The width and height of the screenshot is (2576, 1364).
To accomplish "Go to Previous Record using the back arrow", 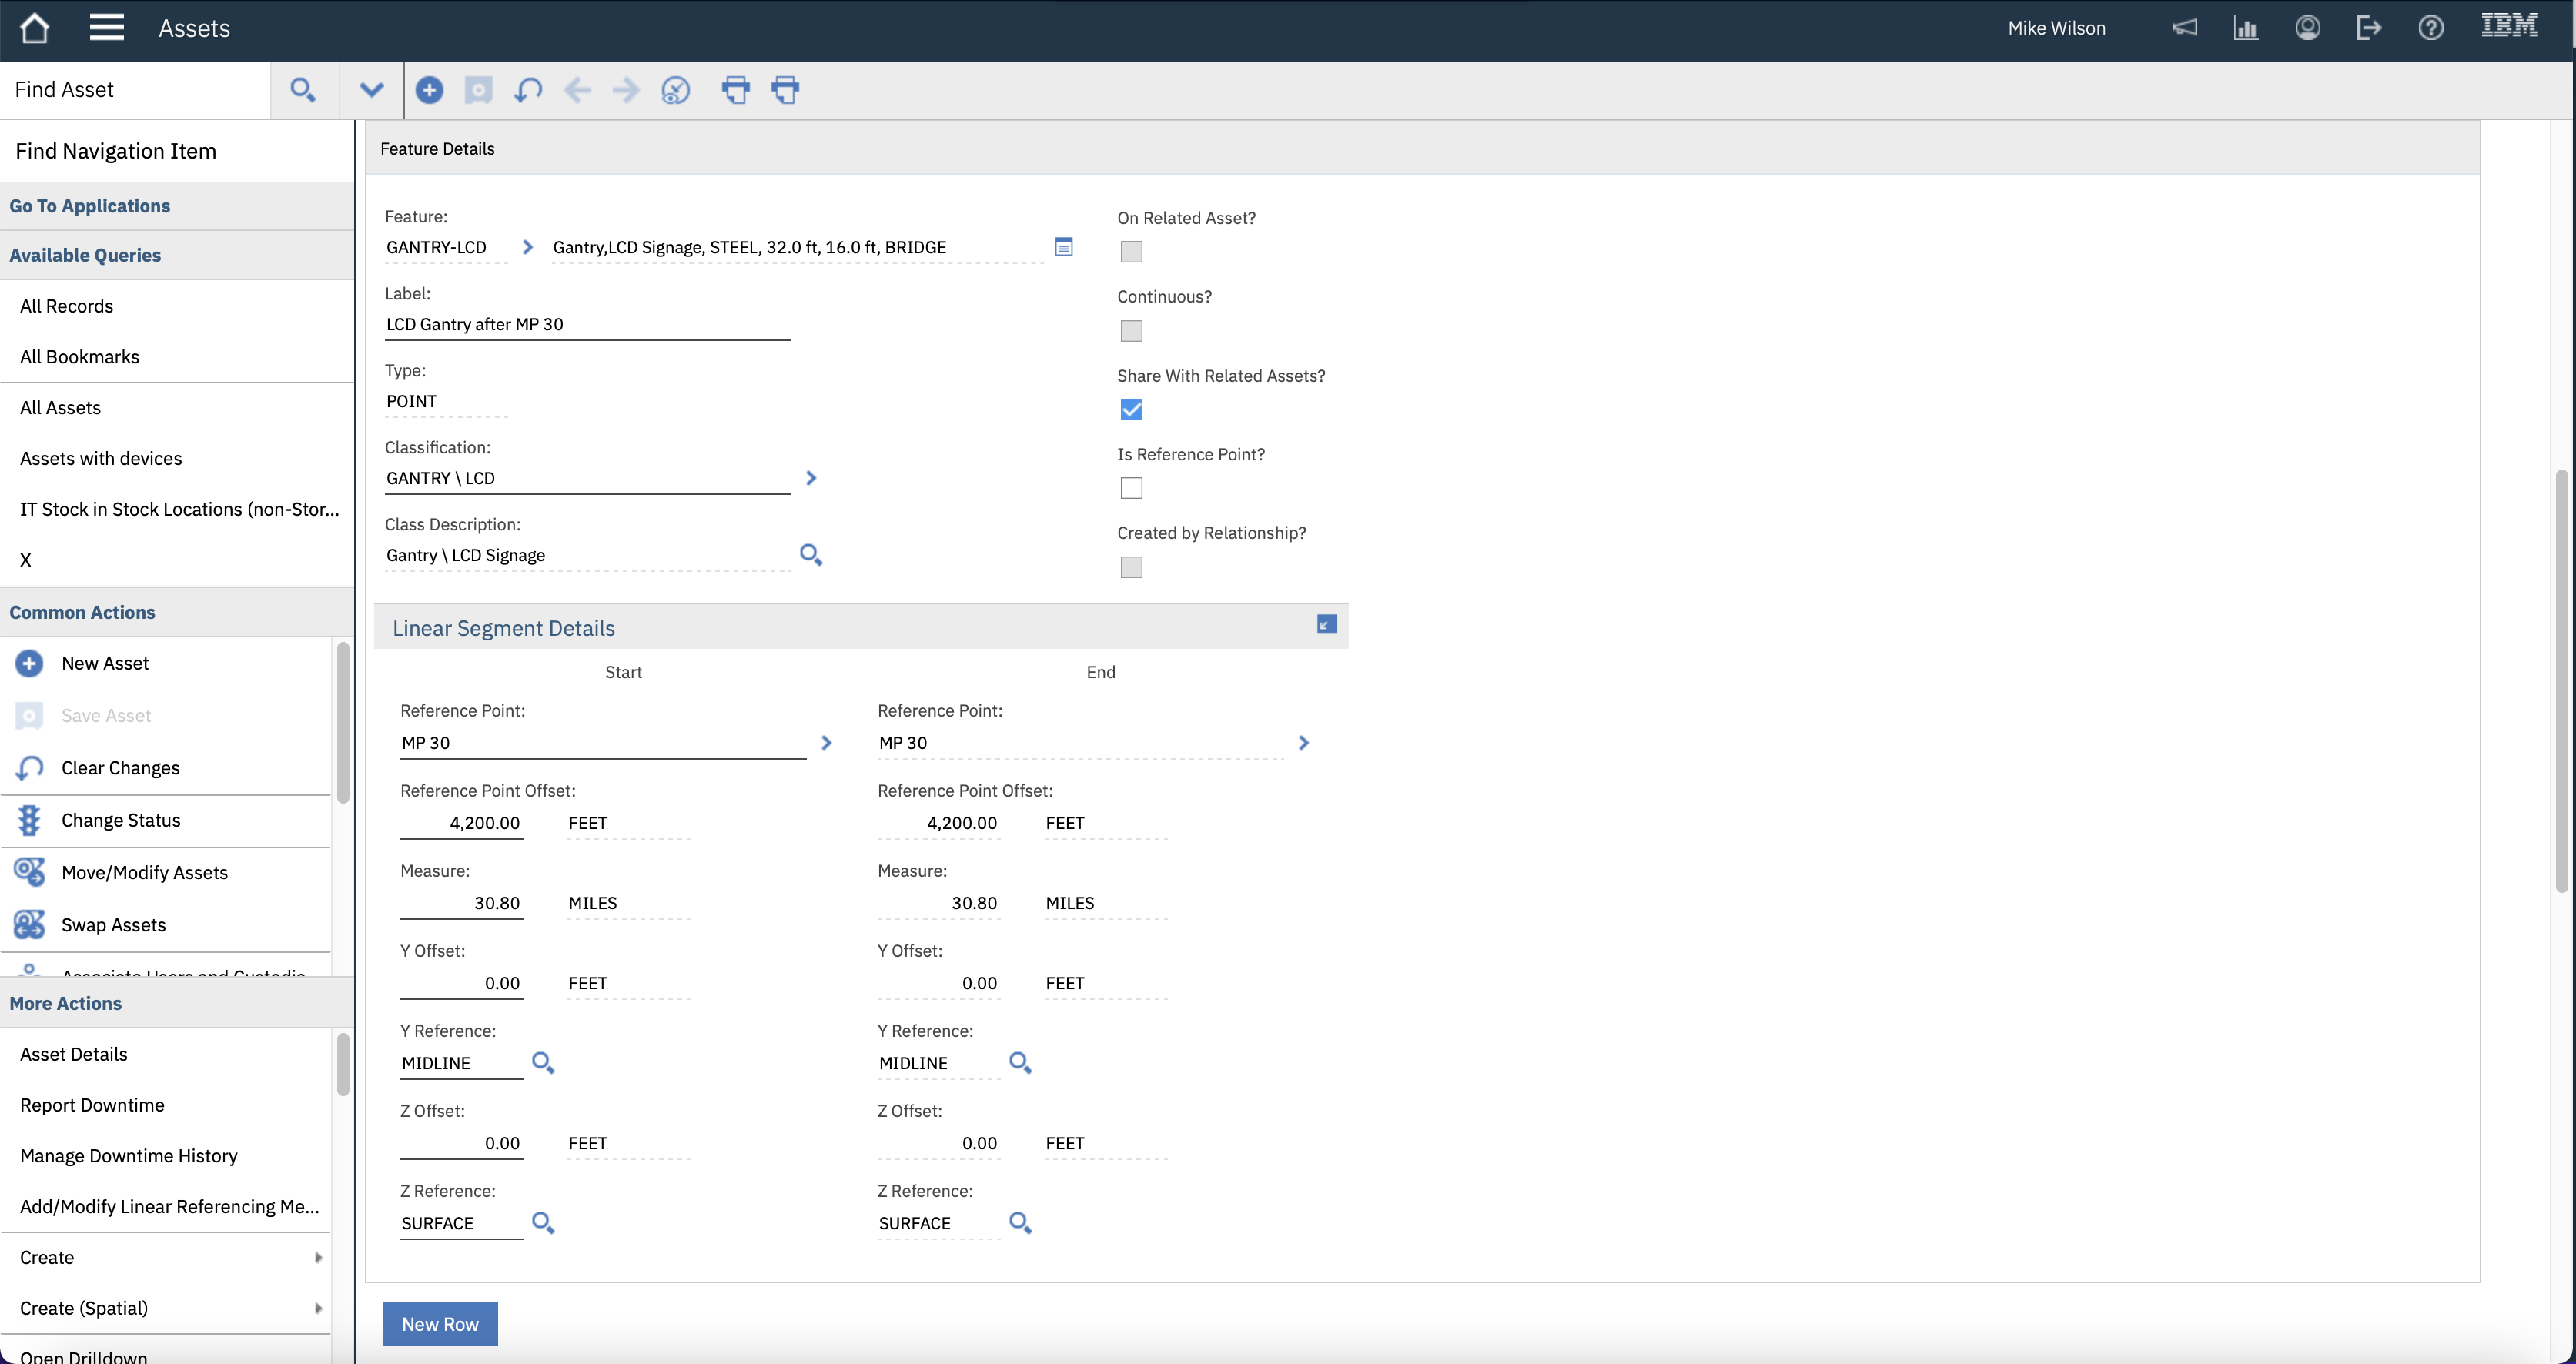I will click(x=578, y=89).
